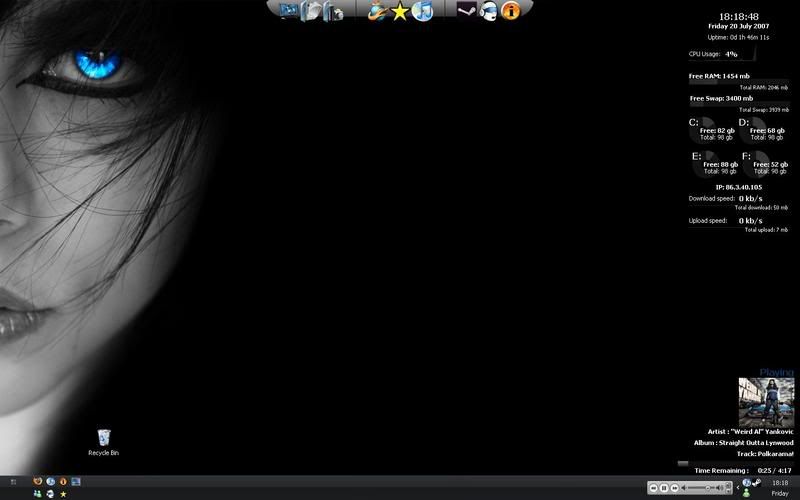800x500 pixels.
Task: Skip to the next track in the taskbar player
Action: click(675, 488)
